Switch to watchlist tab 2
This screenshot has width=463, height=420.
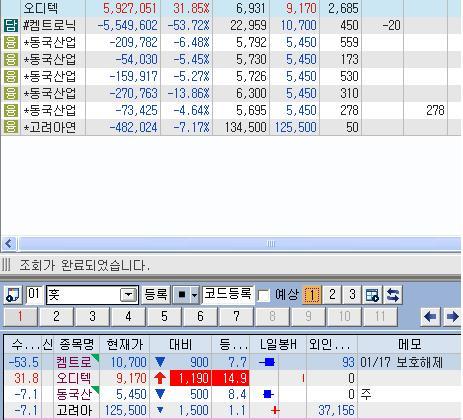[56, 316]
